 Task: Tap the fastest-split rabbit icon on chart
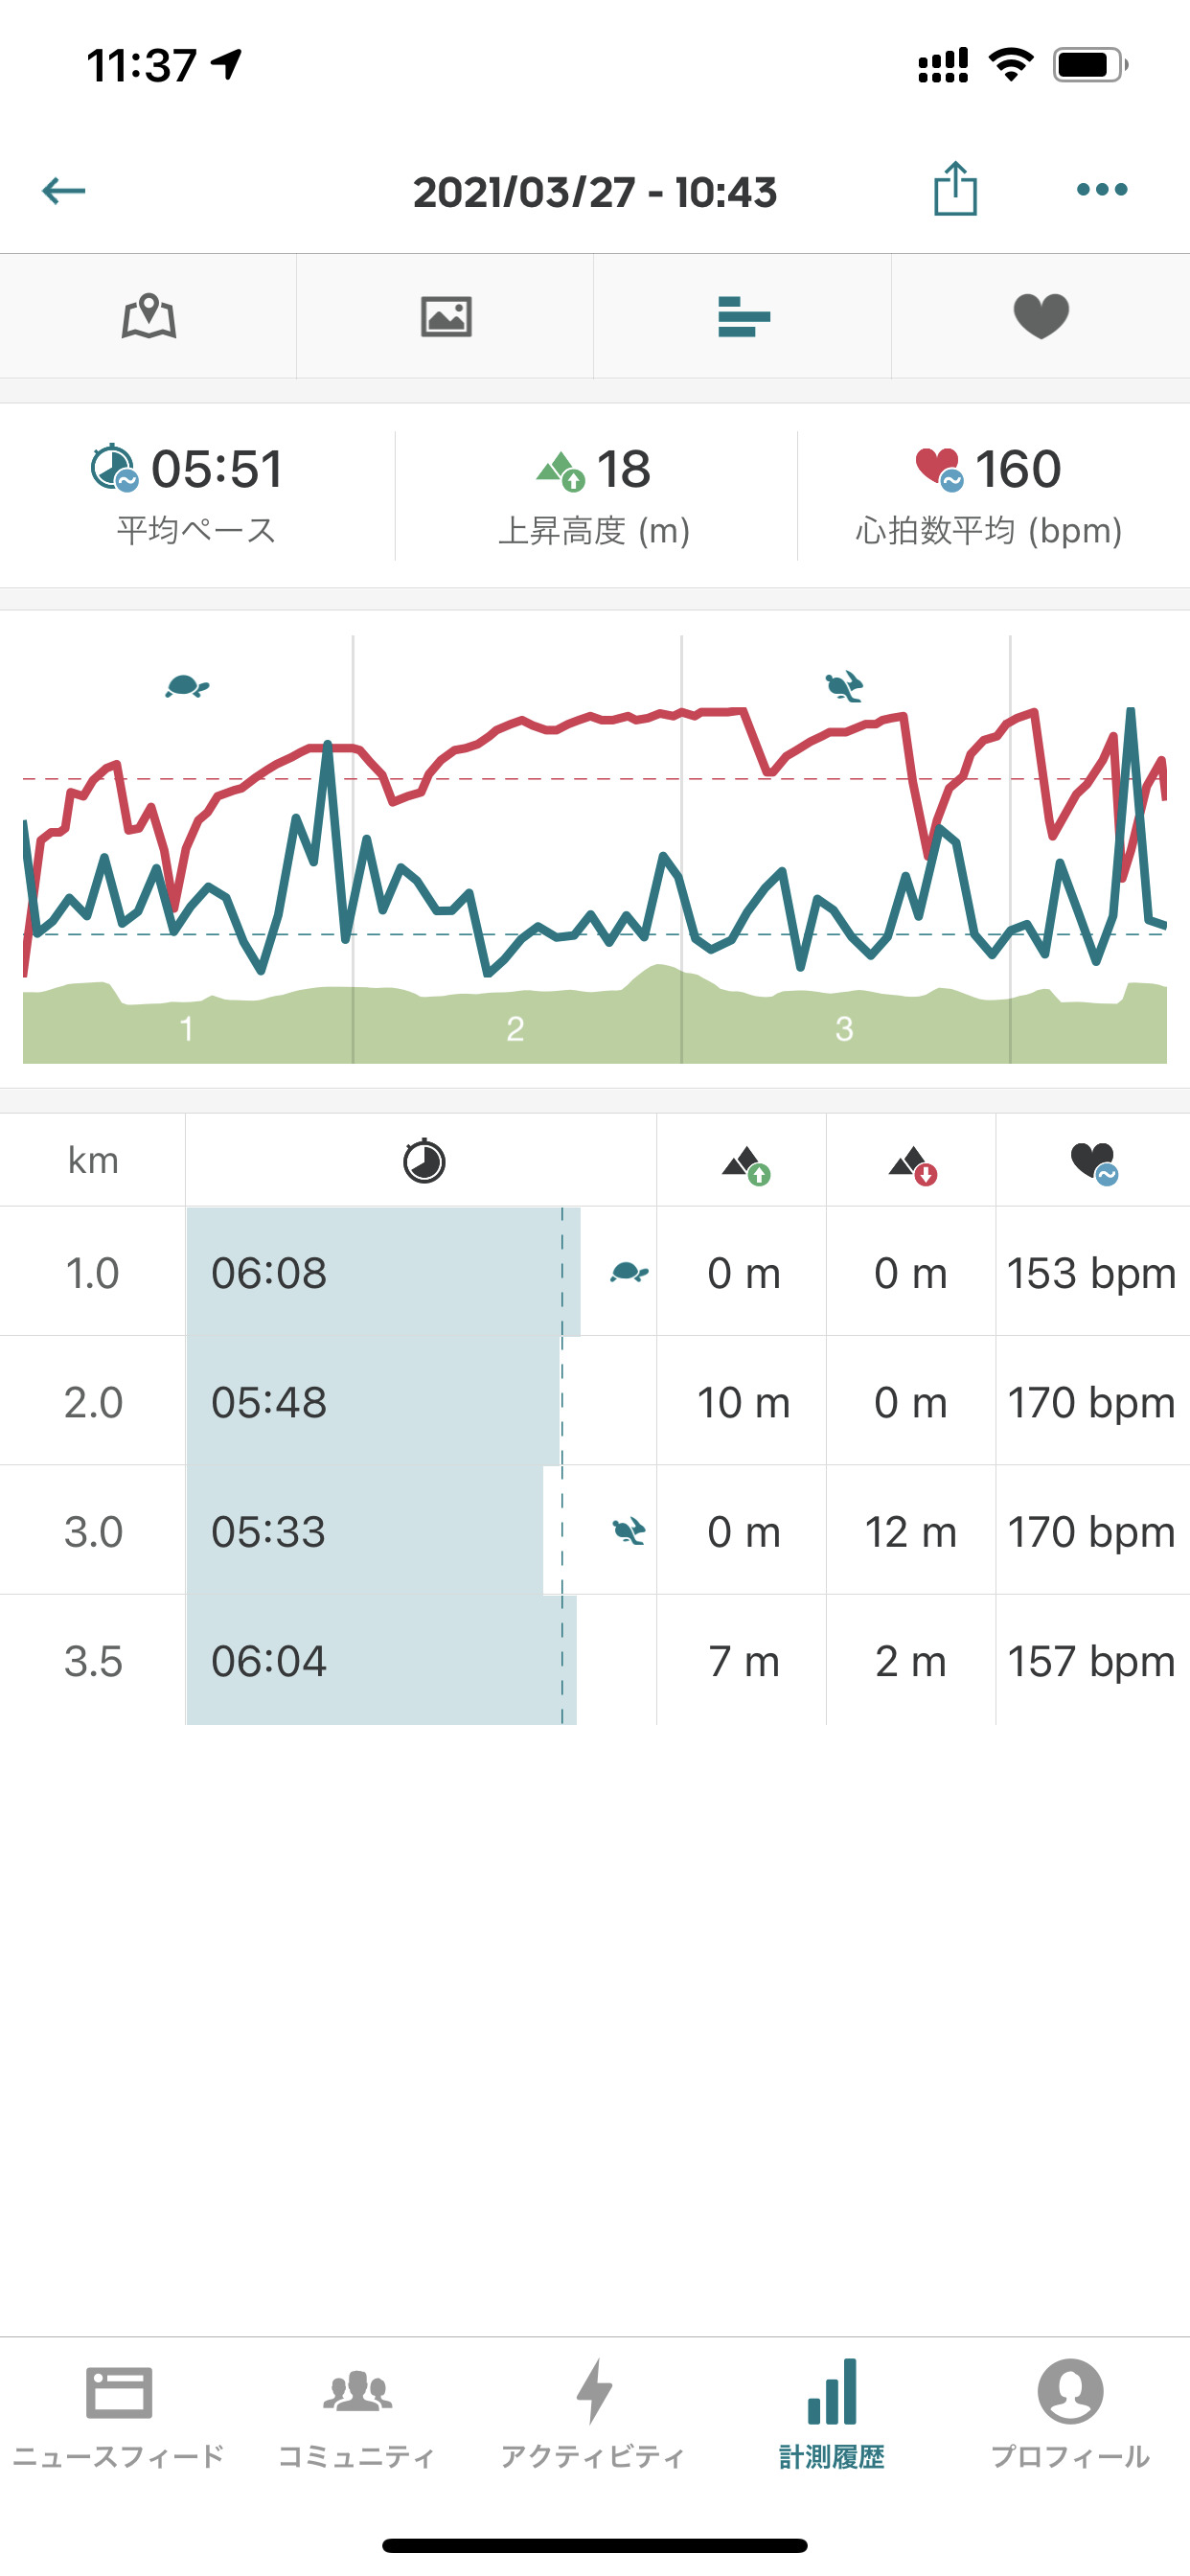pyautogui.click(x=844, y=686)
